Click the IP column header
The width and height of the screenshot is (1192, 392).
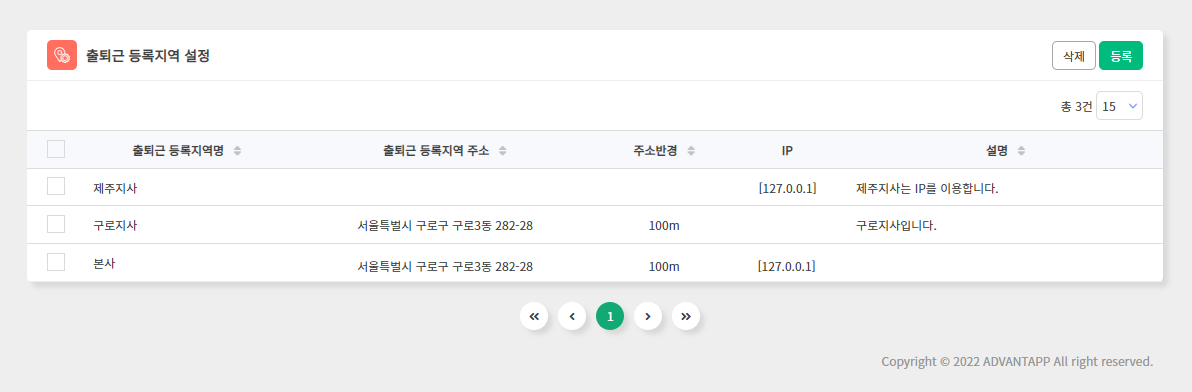pos(787,150)
